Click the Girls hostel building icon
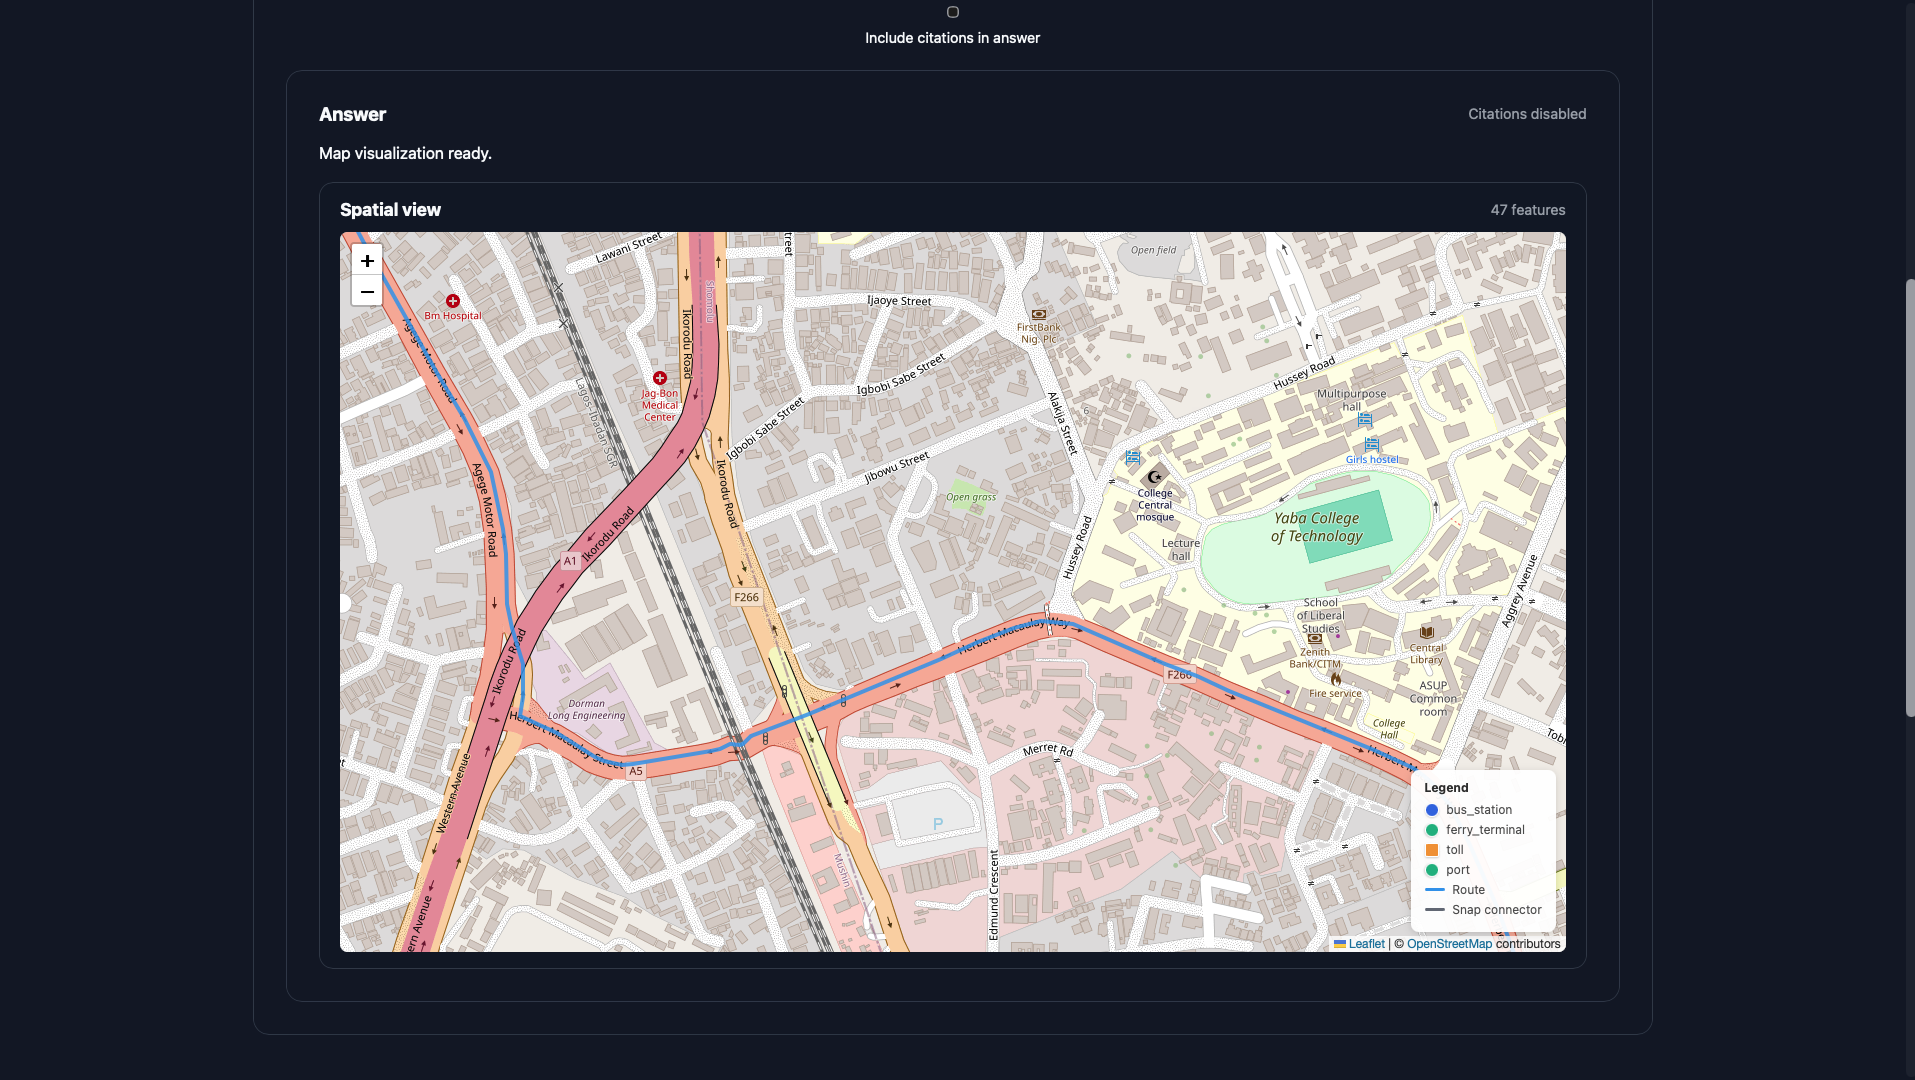This screenshot has height=1080, width=1915. (1371, 446)
